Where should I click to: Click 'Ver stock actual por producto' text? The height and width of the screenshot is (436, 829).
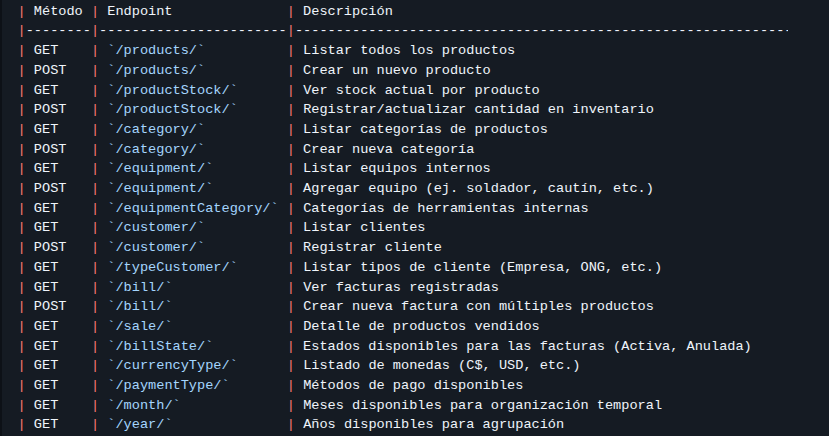click(421, 90)
